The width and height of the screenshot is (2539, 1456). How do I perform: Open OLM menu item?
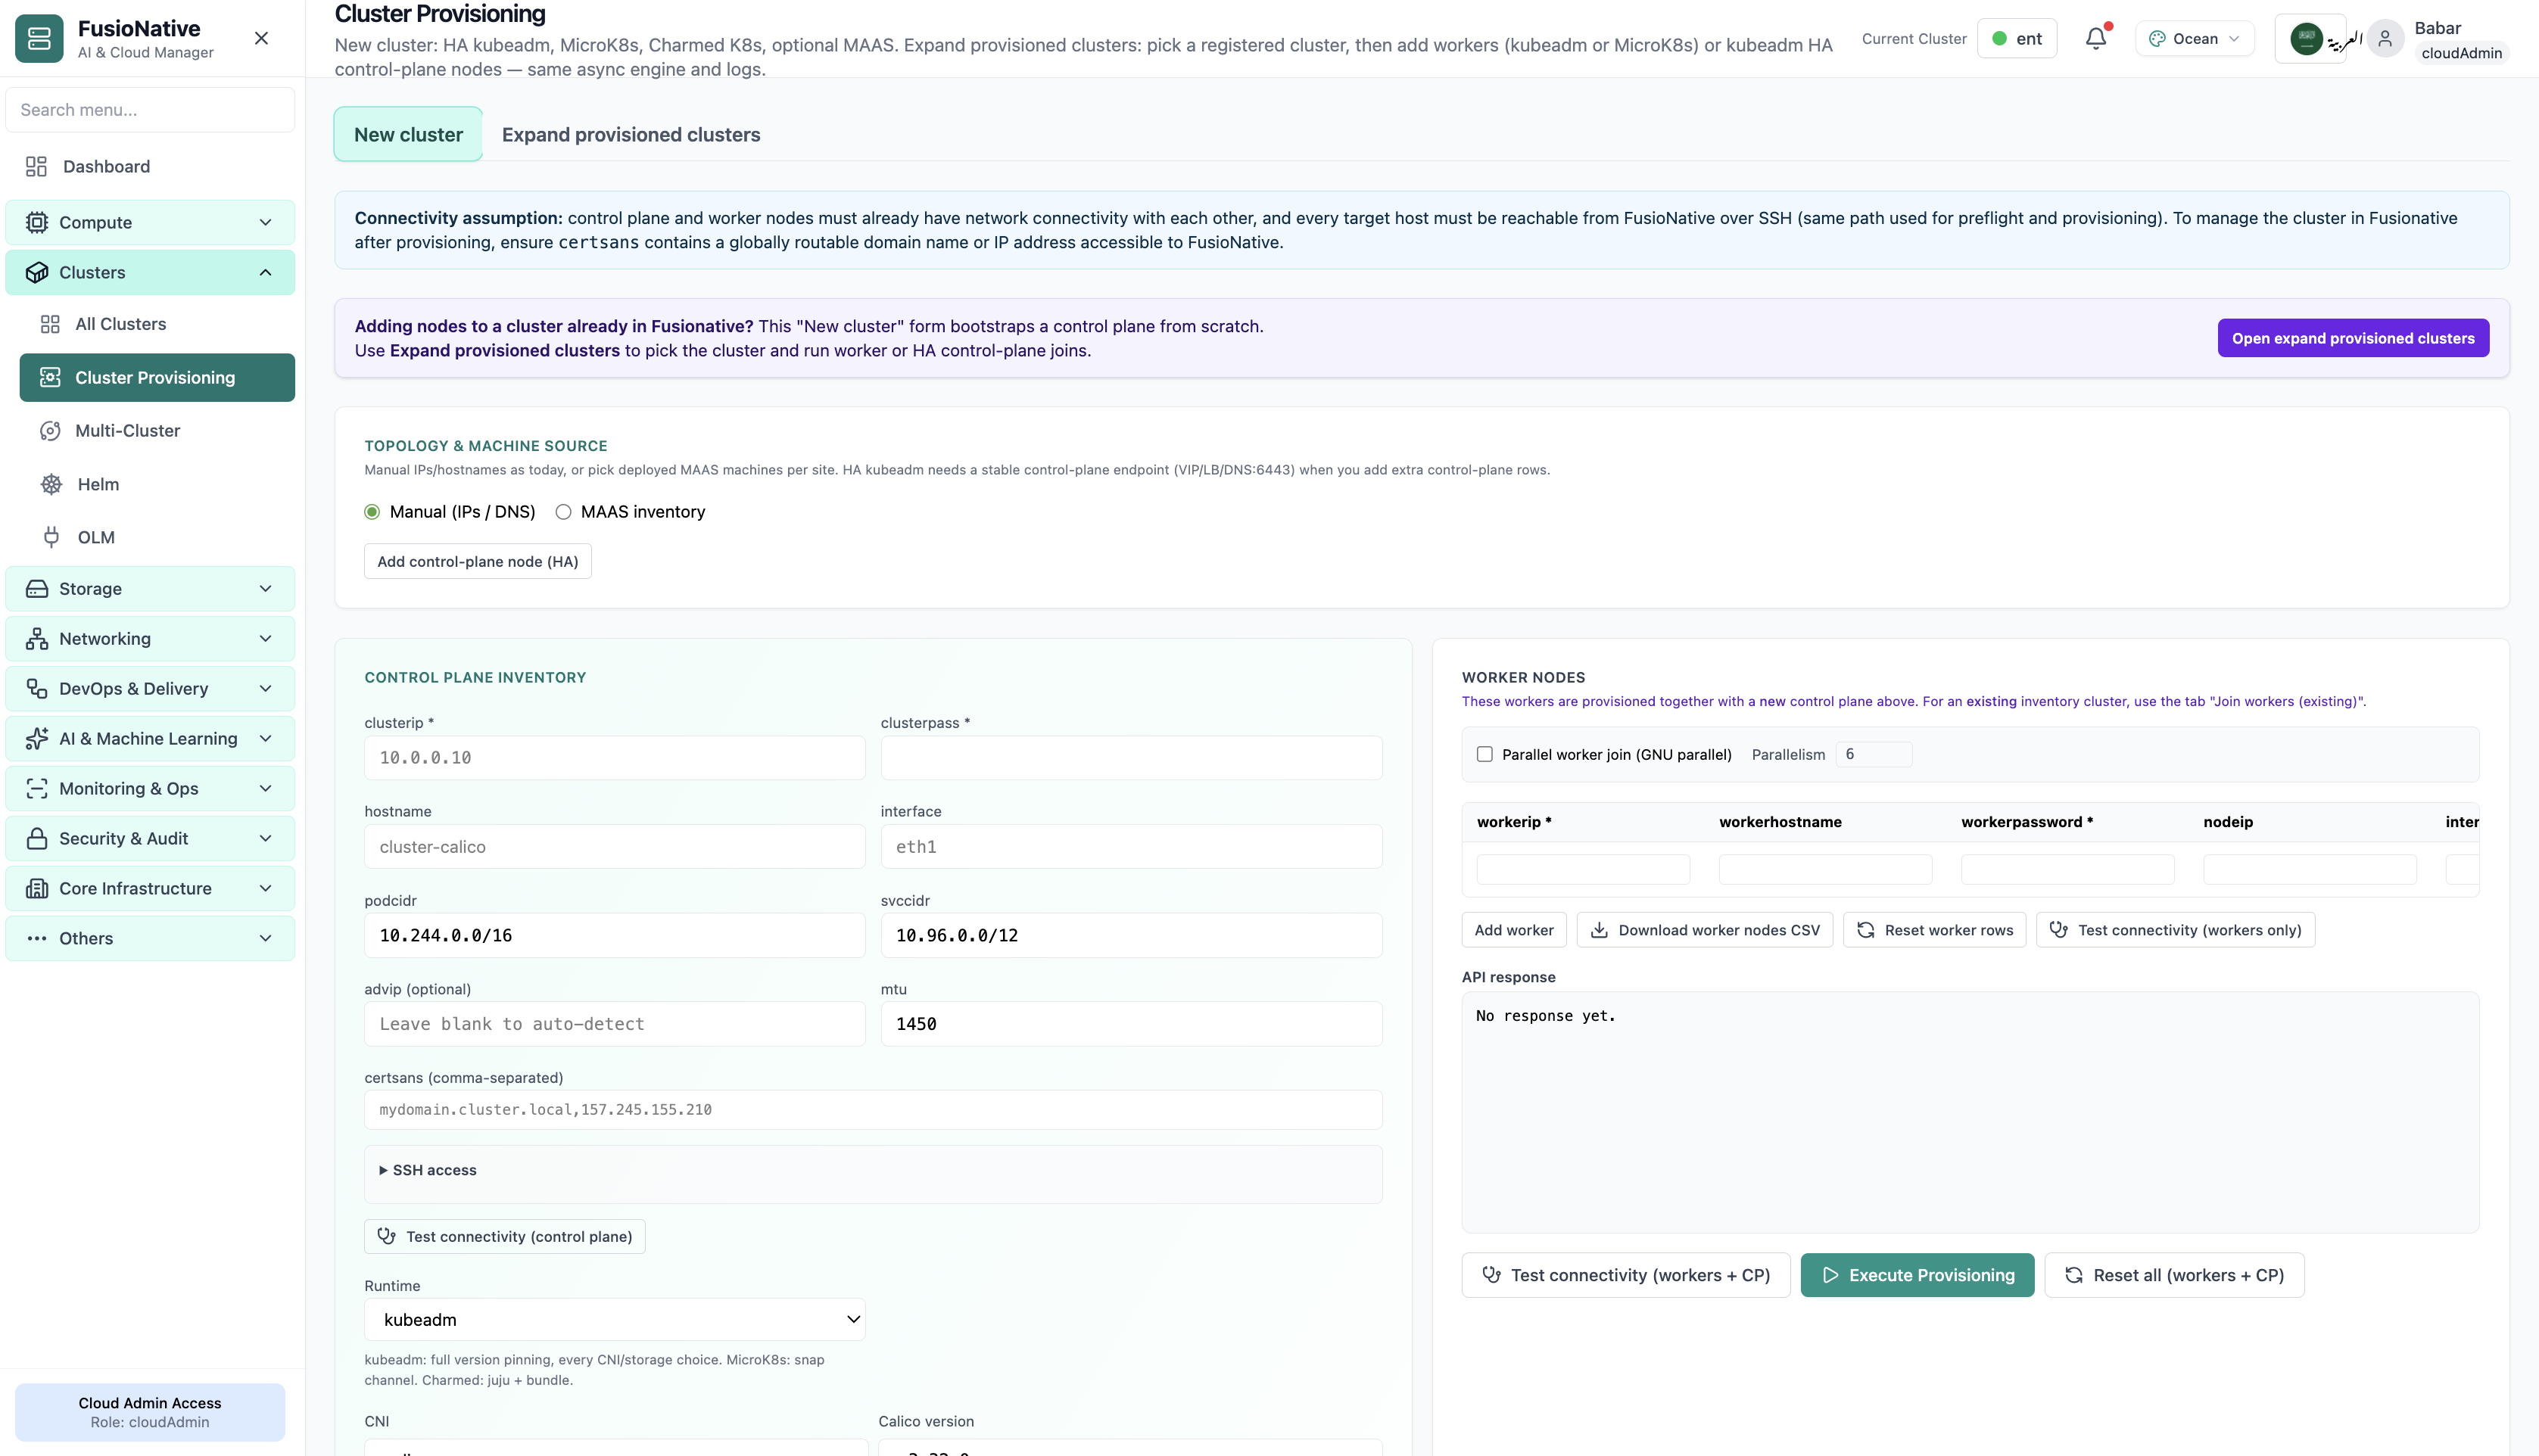157,537
